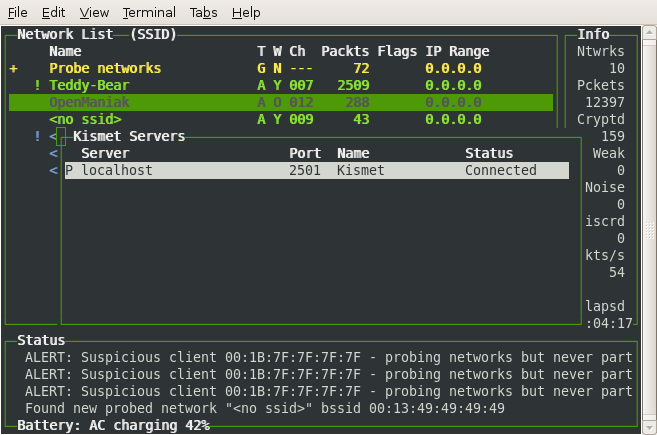Open the Tabs menu
The width and height of the screenshot is (657, 435).
(203, 13)
